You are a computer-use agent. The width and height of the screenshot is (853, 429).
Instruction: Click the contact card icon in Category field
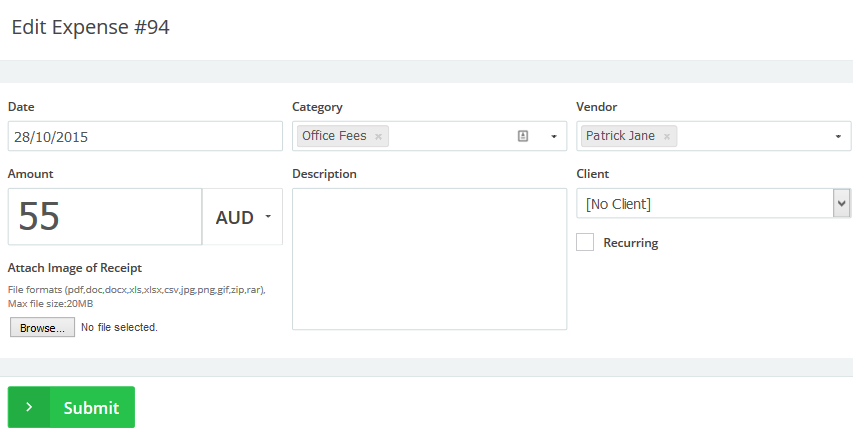pos(523,136)
